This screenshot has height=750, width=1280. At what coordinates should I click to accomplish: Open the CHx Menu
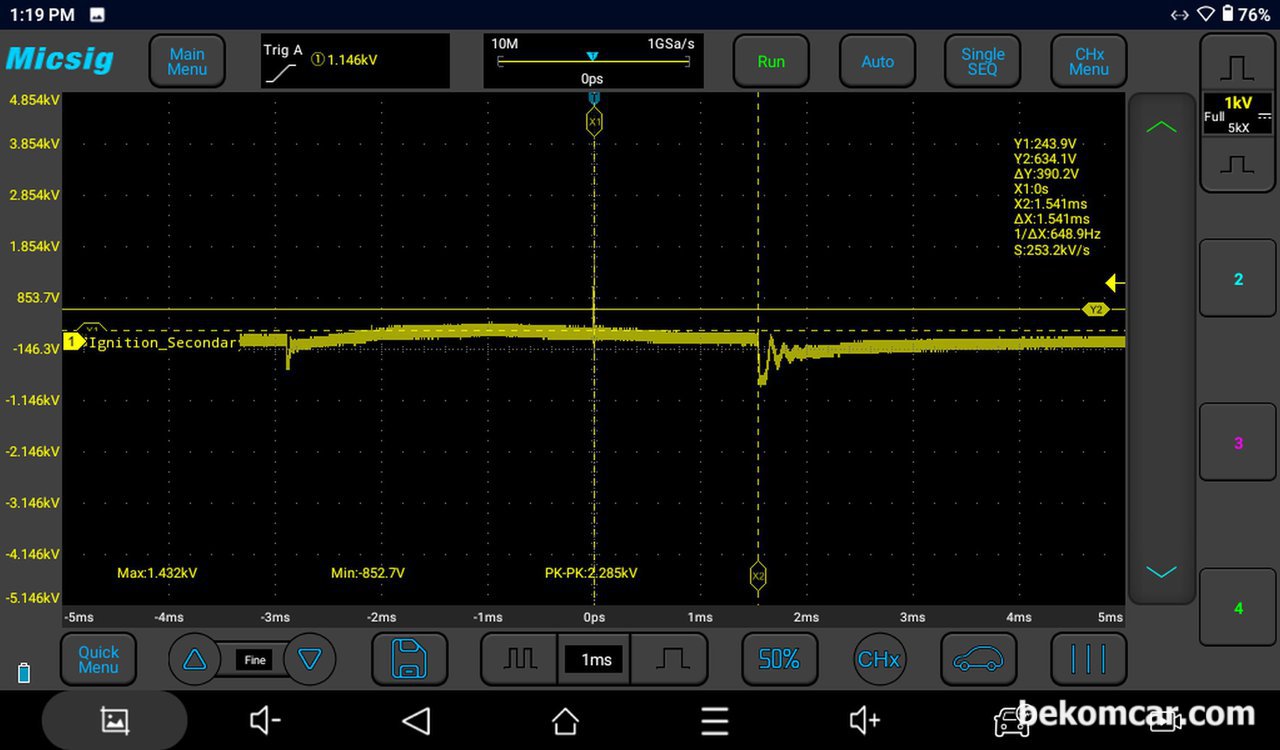(x=1088, y=62)
